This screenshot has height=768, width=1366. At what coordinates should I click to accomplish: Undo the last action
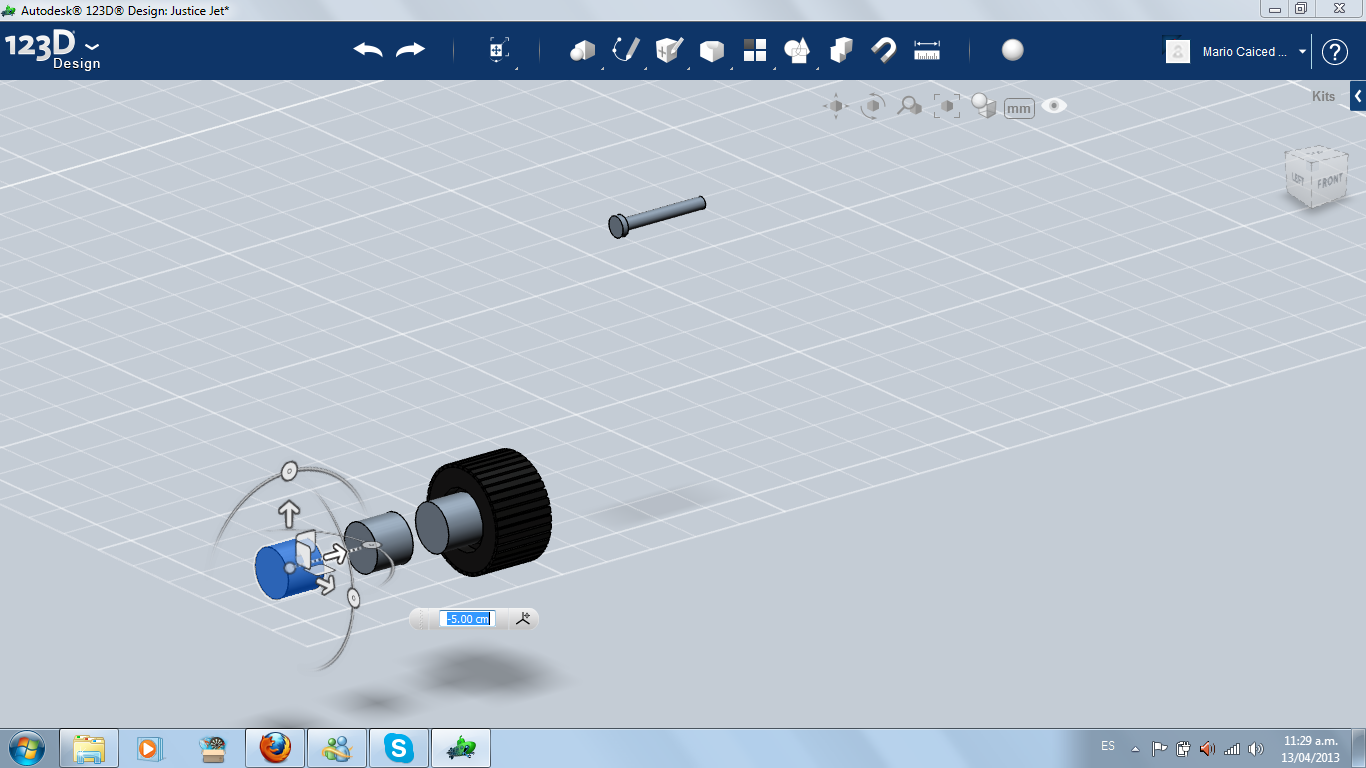(368, 50)
